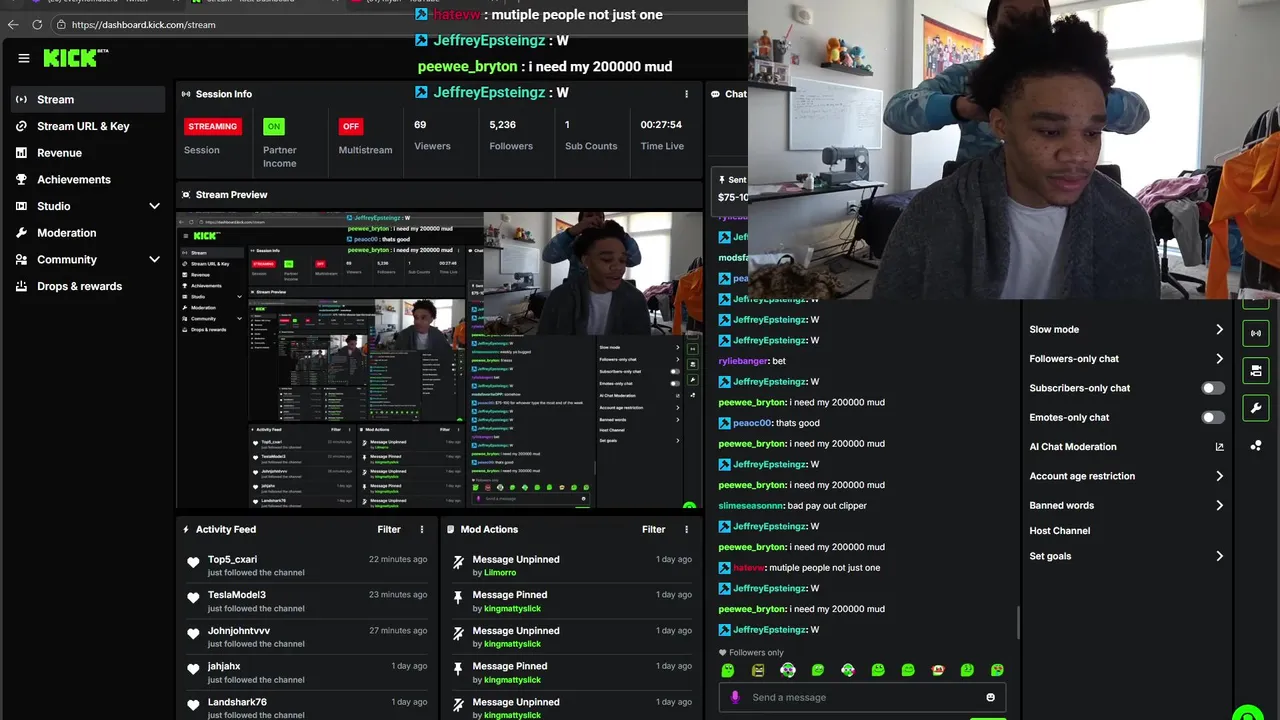
Task: Click 'bad pay out clipper' chat message
Action: [827, 506]
